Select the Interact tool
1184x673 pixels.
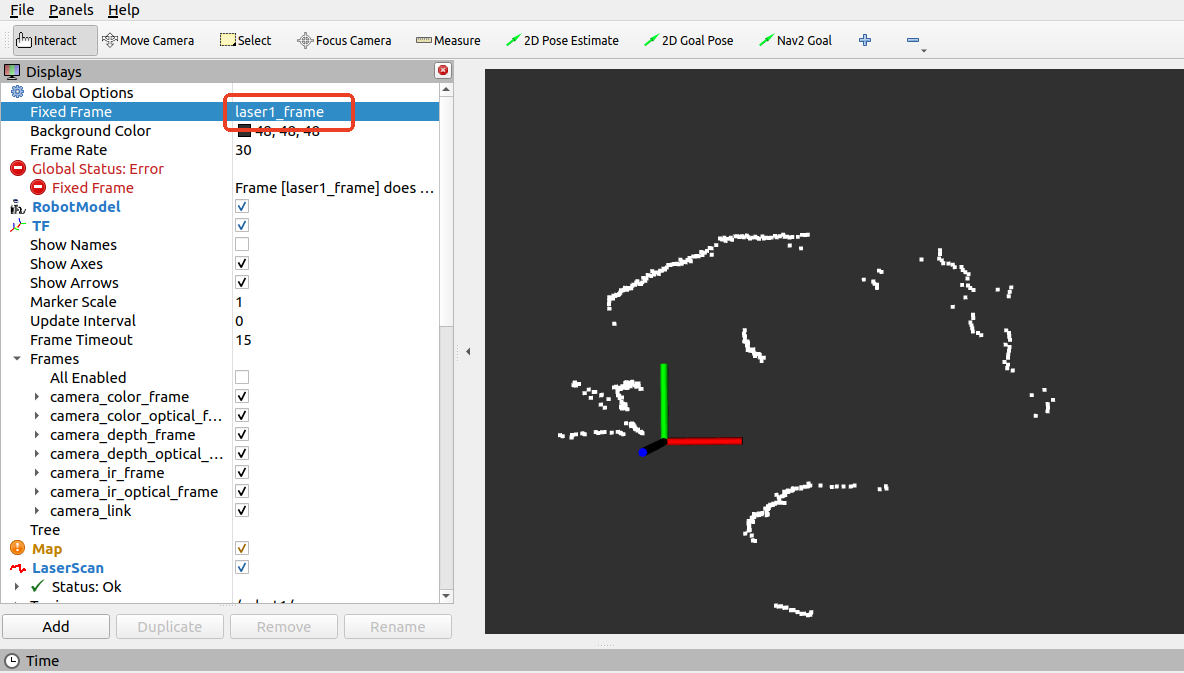pyautogui.click(x=55, y=40)
